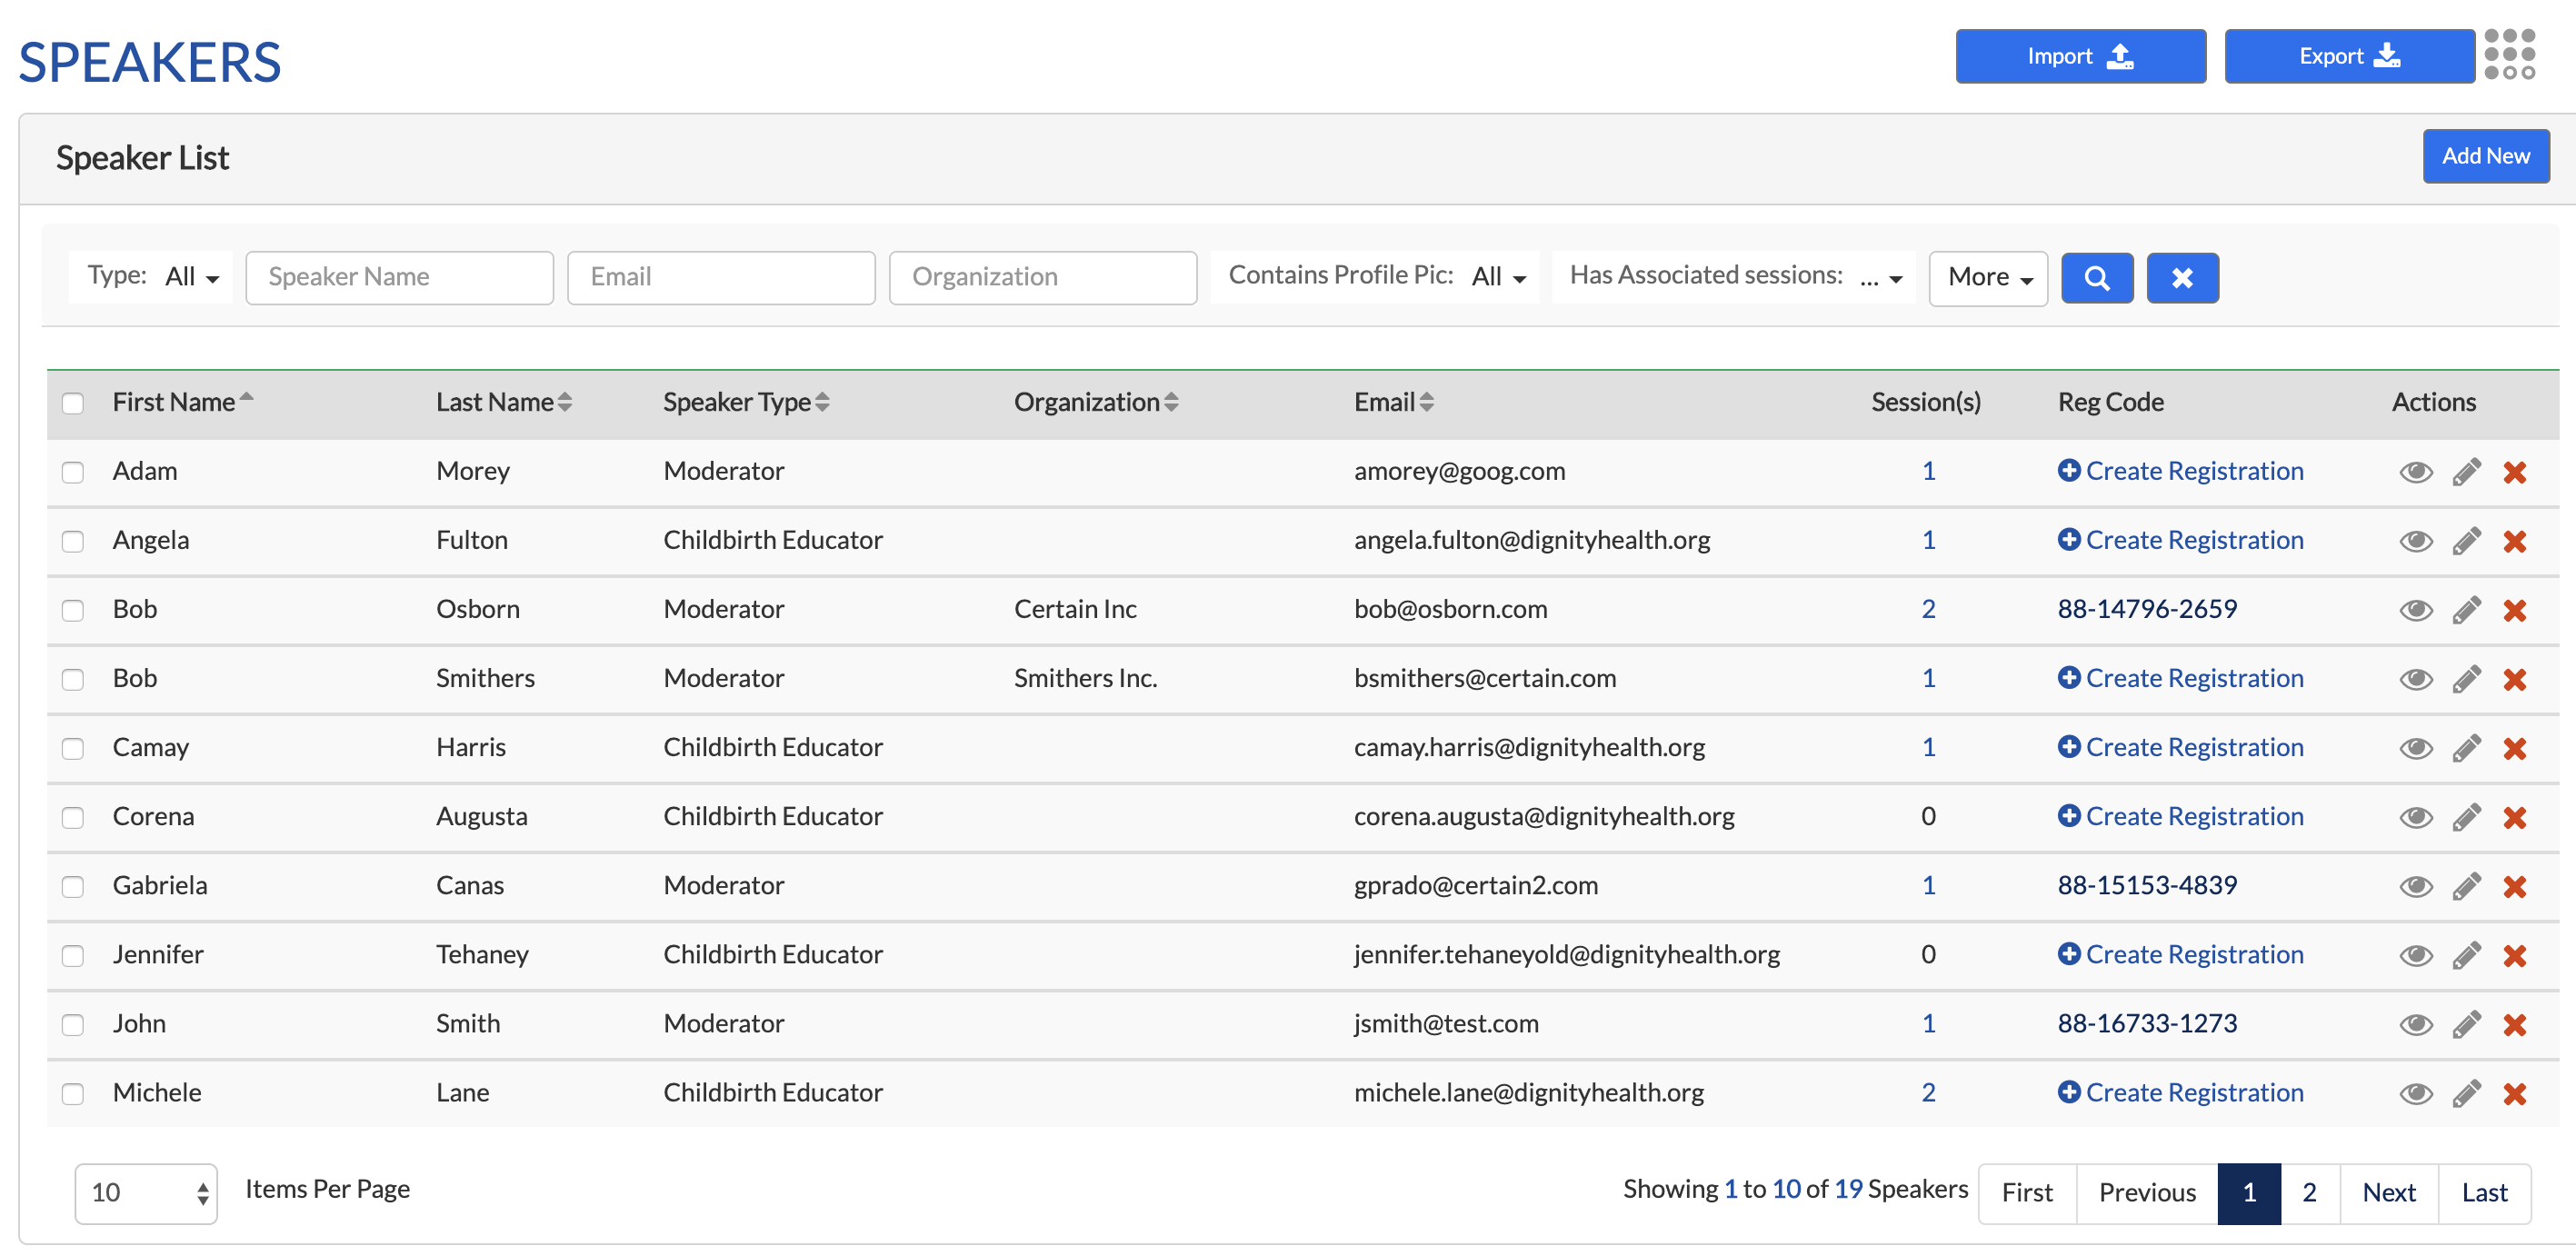Check the box for Bob Smithers
Viewport: 2576px width, 1256px height.
[x=73, y=679]
